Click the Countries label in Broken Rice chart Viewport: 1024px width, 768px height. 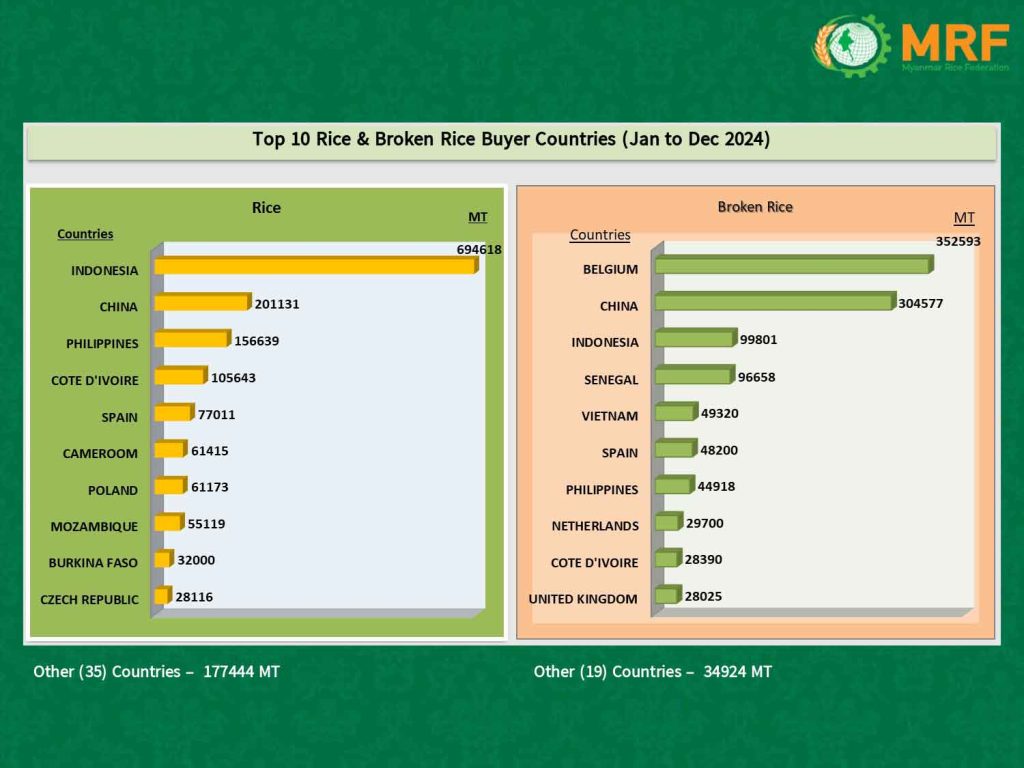click(x=600, y=234)
